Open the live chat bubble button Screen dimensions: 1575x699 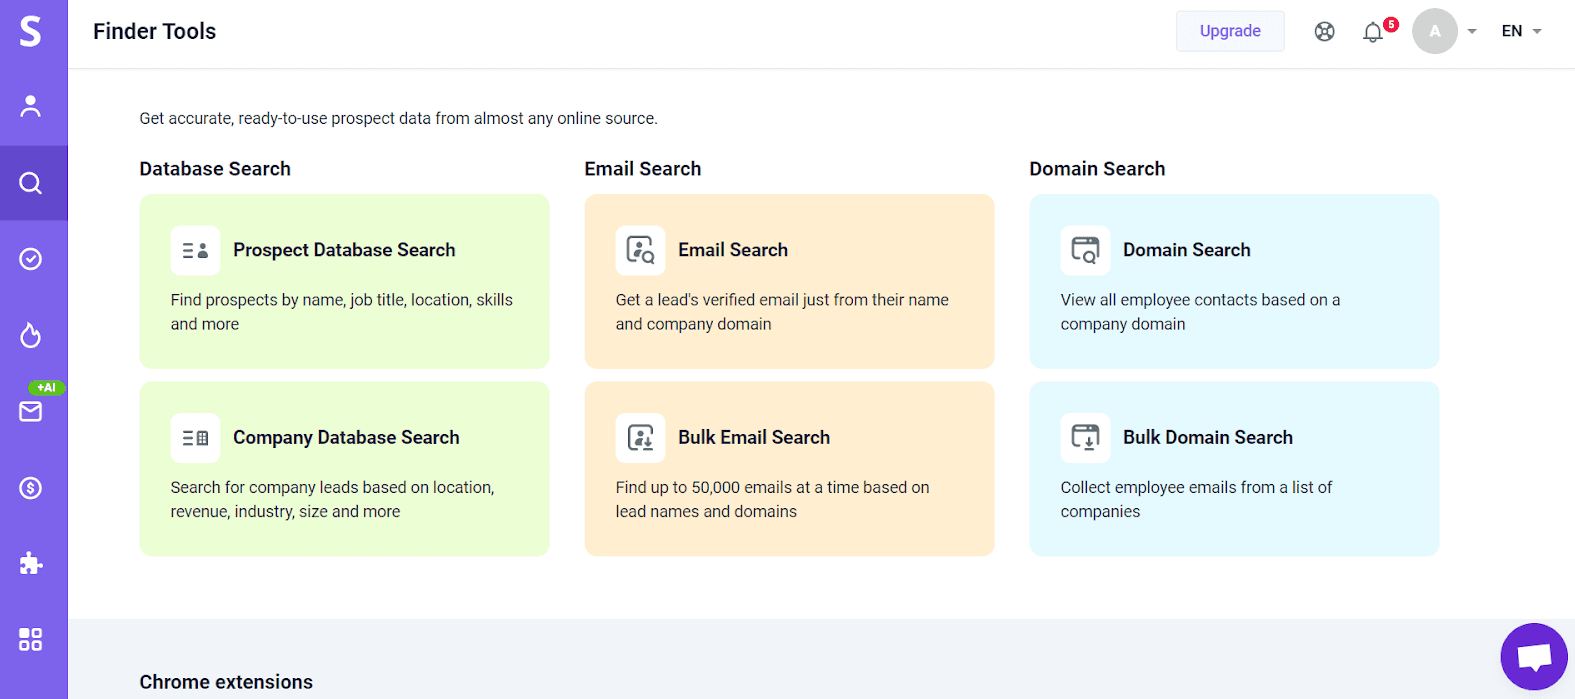point(1534,657)
